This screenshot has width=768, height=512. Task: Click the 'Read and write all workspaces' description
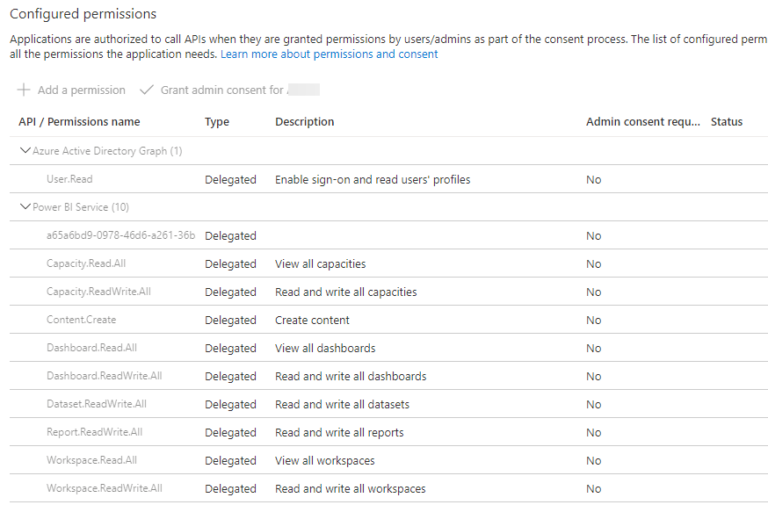(350, 488)
